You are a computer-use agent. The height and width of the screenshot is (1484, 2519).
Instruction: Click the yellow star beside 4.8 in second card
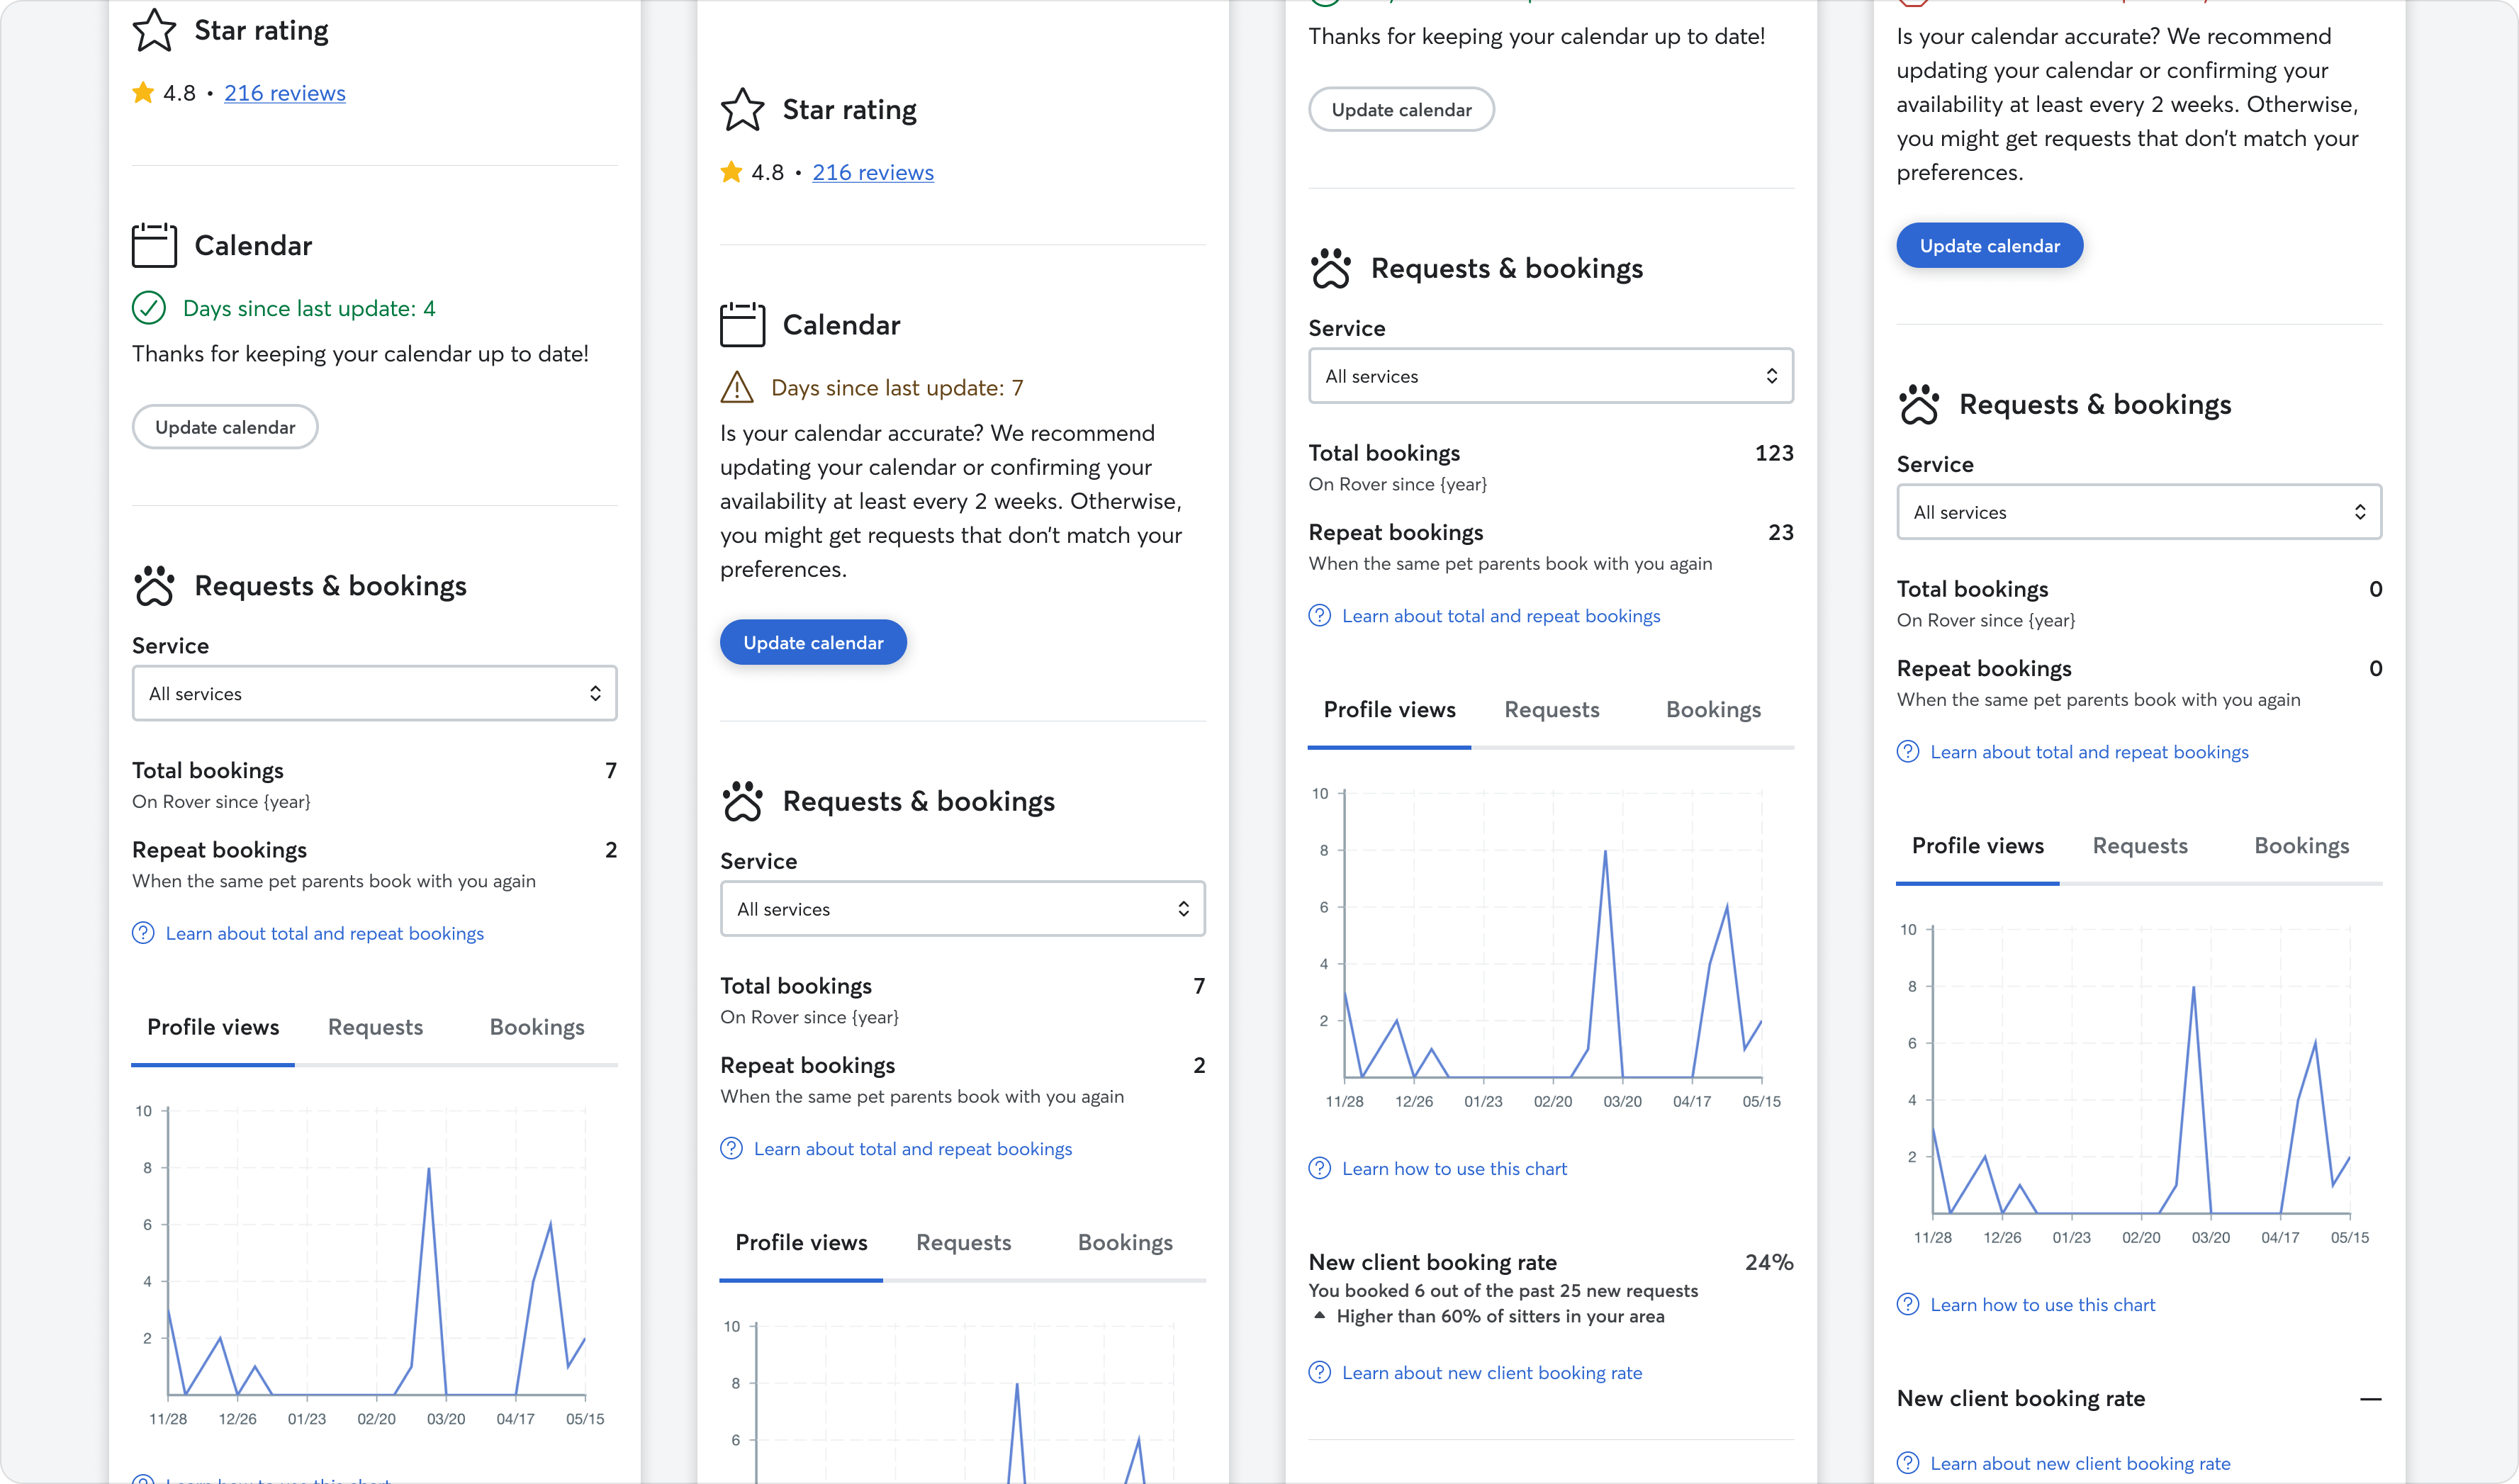click(731, 172)
